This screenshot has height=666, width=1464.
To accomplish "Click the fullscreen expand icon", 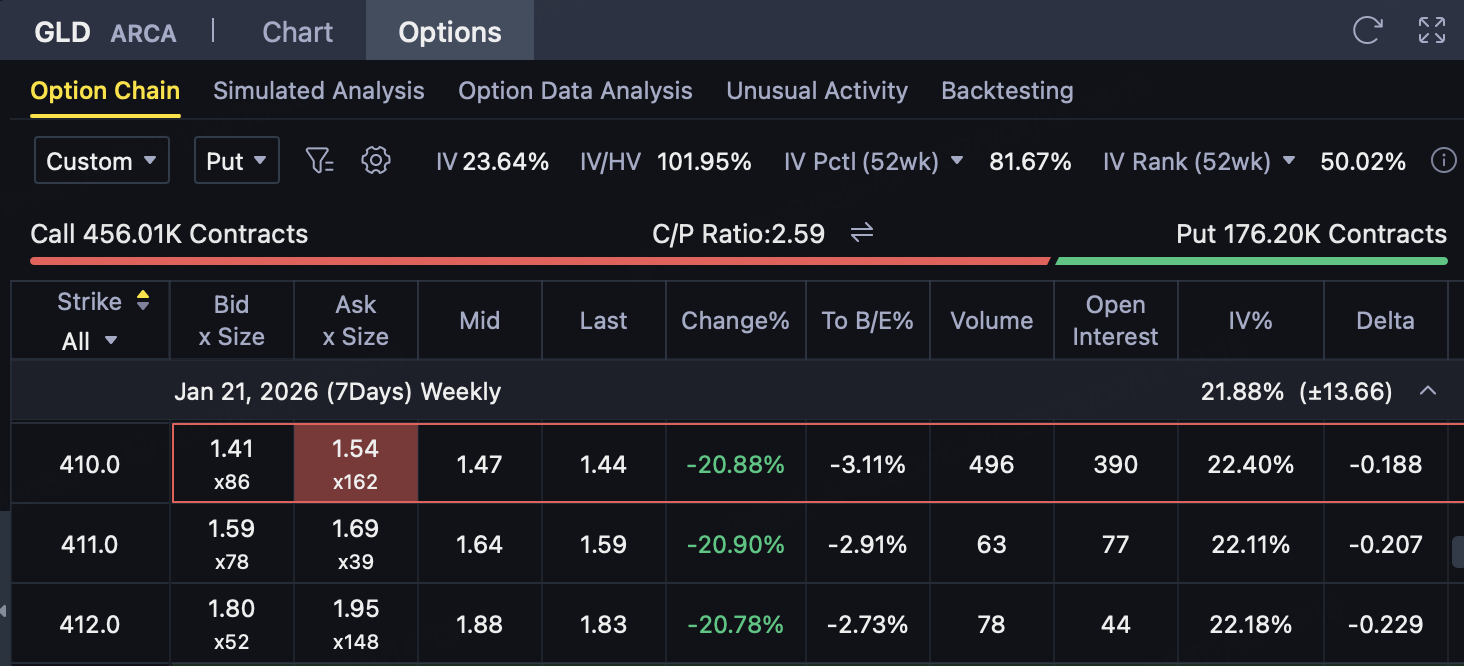I will [1432, 30].
